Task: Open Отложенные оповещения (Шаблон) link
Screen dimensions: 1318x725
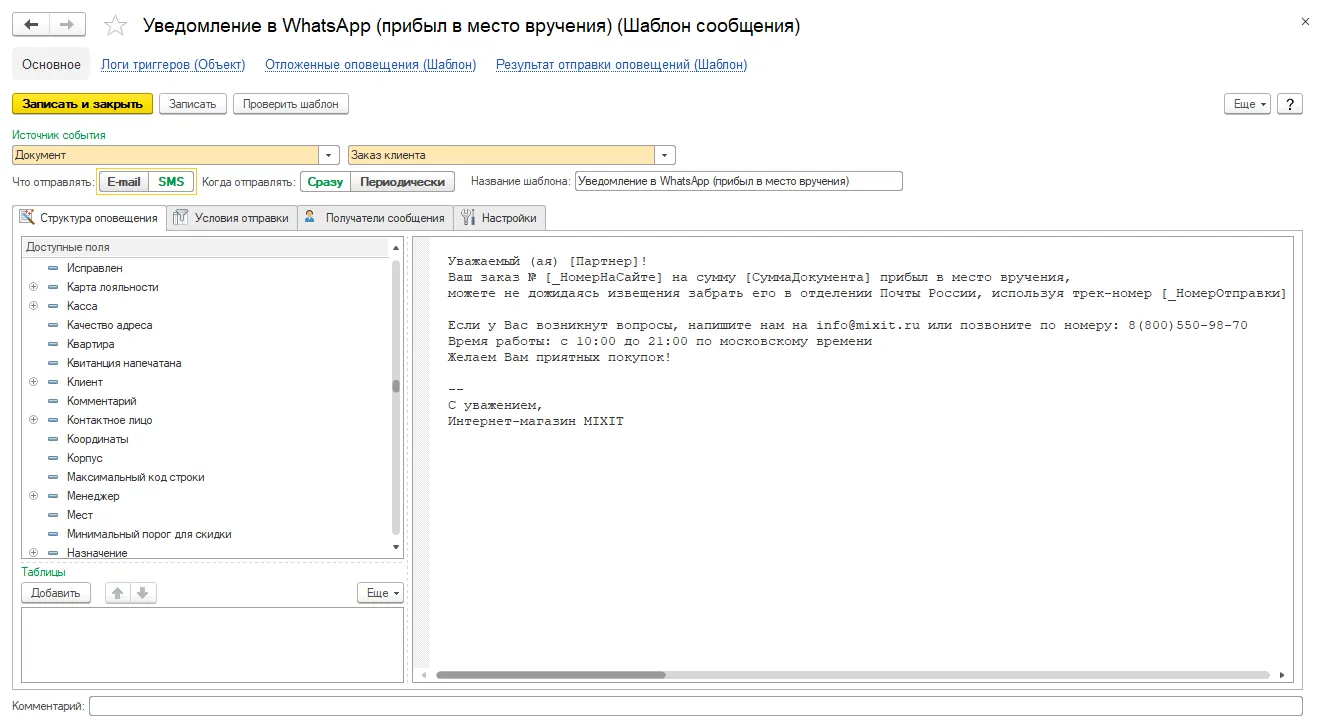Action: [371, 65]
